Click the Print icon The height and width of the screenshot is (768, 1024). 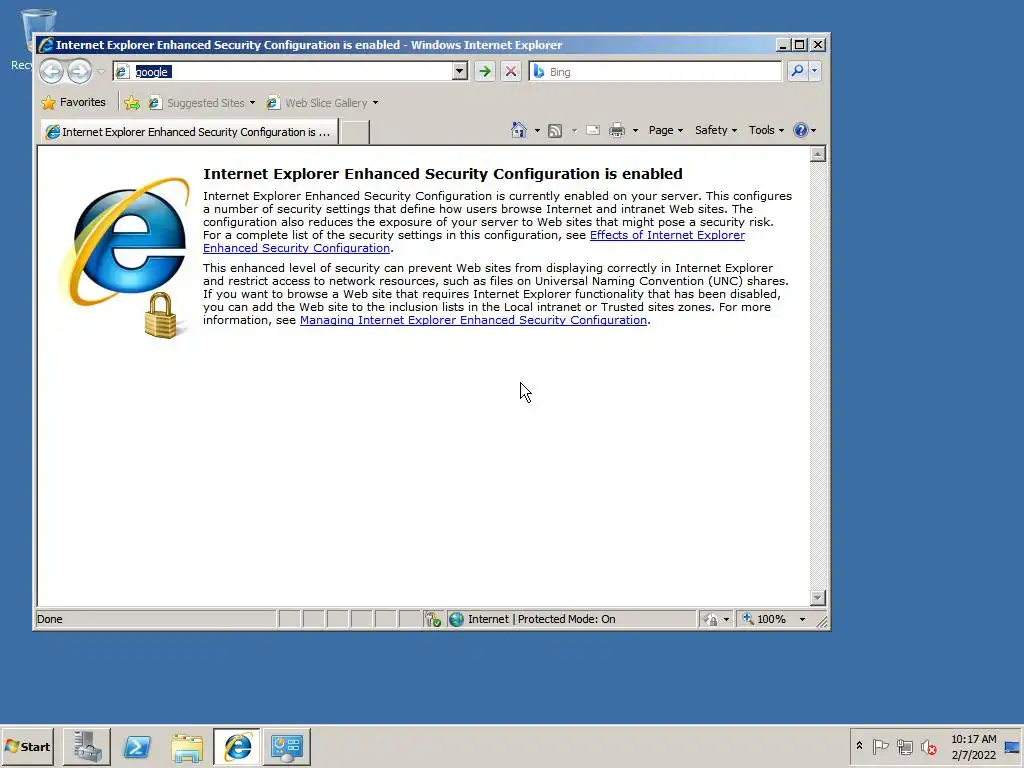[616, 130]
